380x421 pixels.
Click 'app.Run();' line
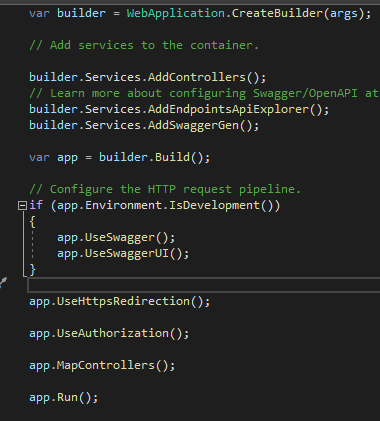64,397
